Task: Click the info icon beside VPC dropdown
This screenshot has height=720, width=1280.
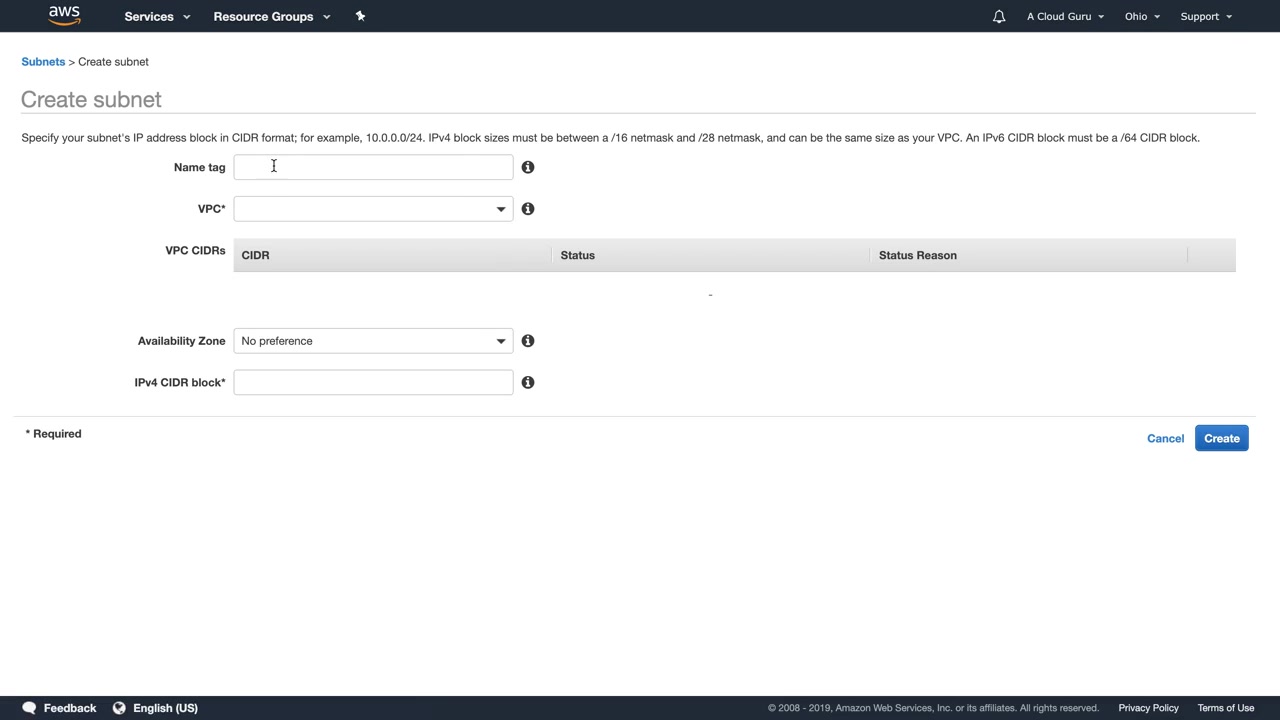Action: (x=528, y=209)
